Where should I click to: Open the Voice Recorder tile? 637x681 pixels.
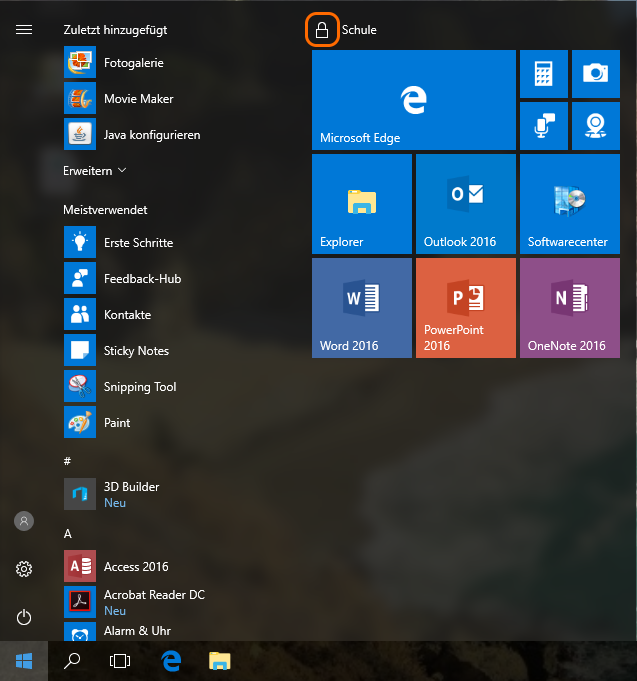tap(544, 126)
